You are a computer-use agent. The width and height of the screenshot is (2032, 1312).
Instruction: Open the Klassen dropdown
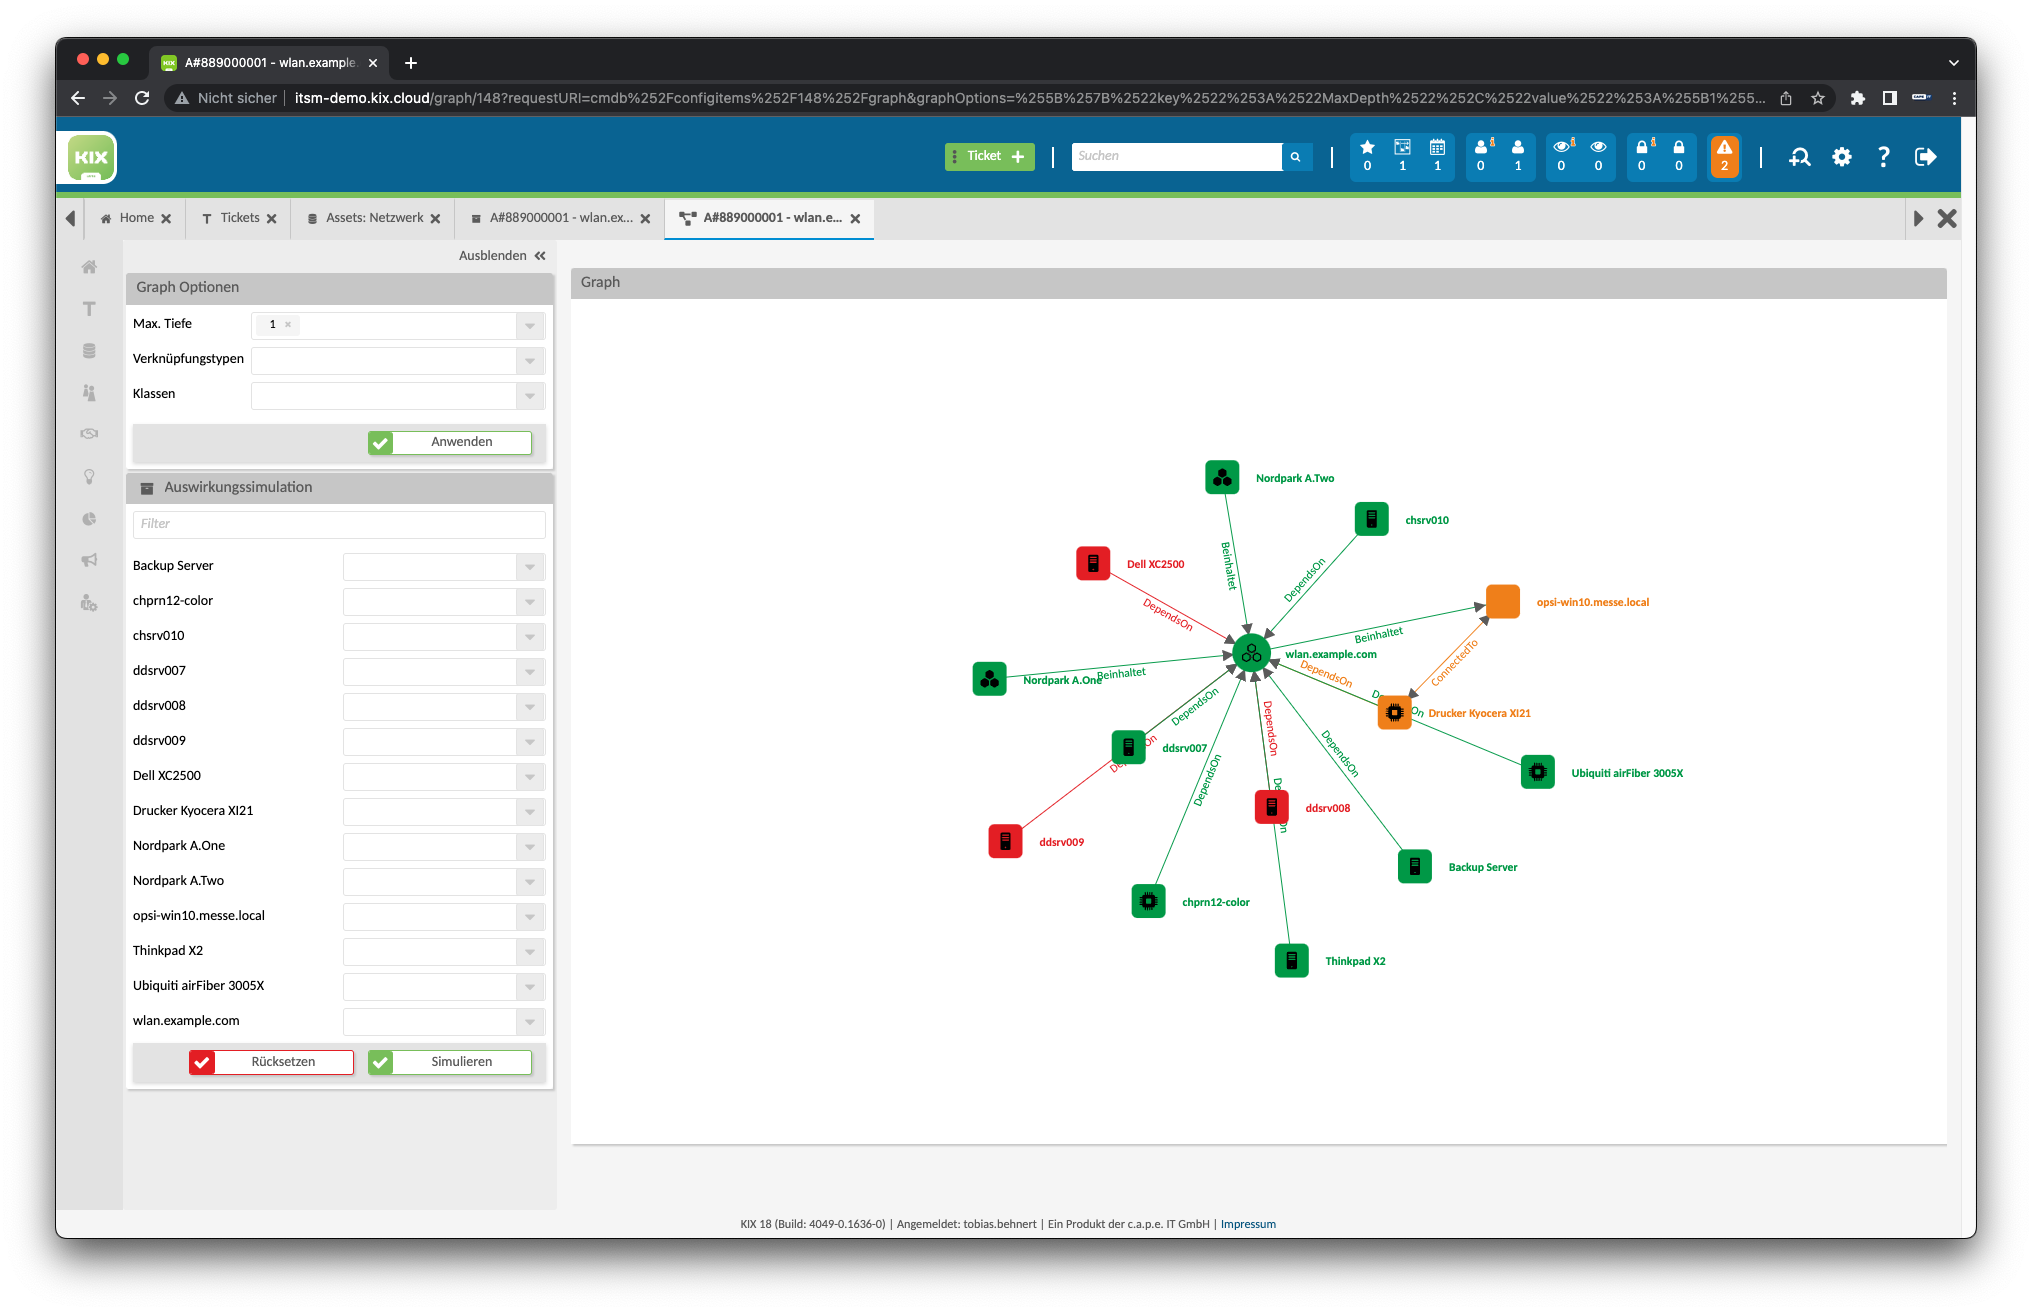click(x=530, y=396)
